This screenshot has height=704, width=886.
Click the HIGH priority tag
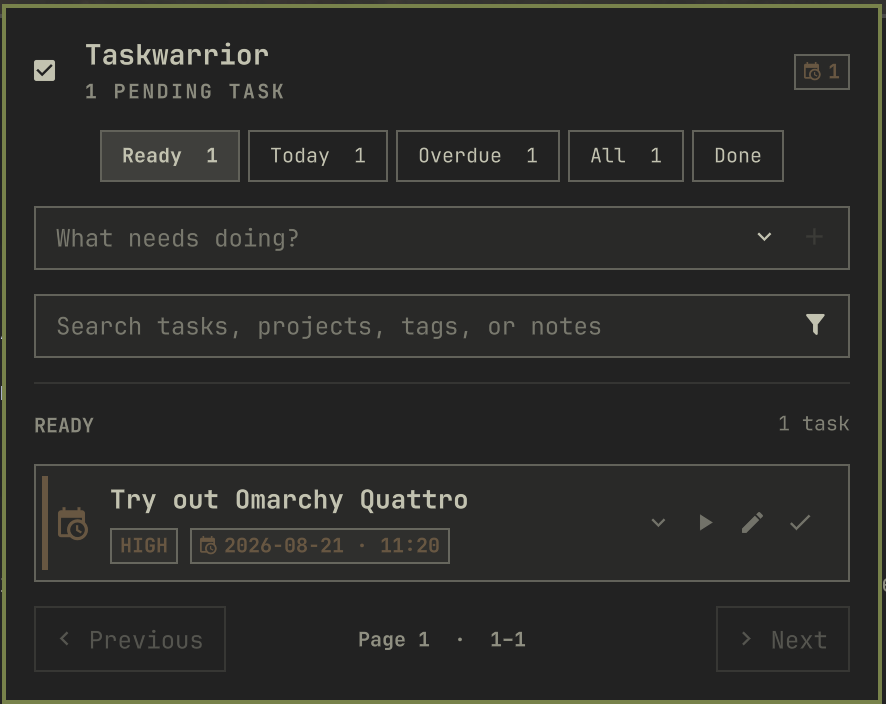click(x=144, y=546)
